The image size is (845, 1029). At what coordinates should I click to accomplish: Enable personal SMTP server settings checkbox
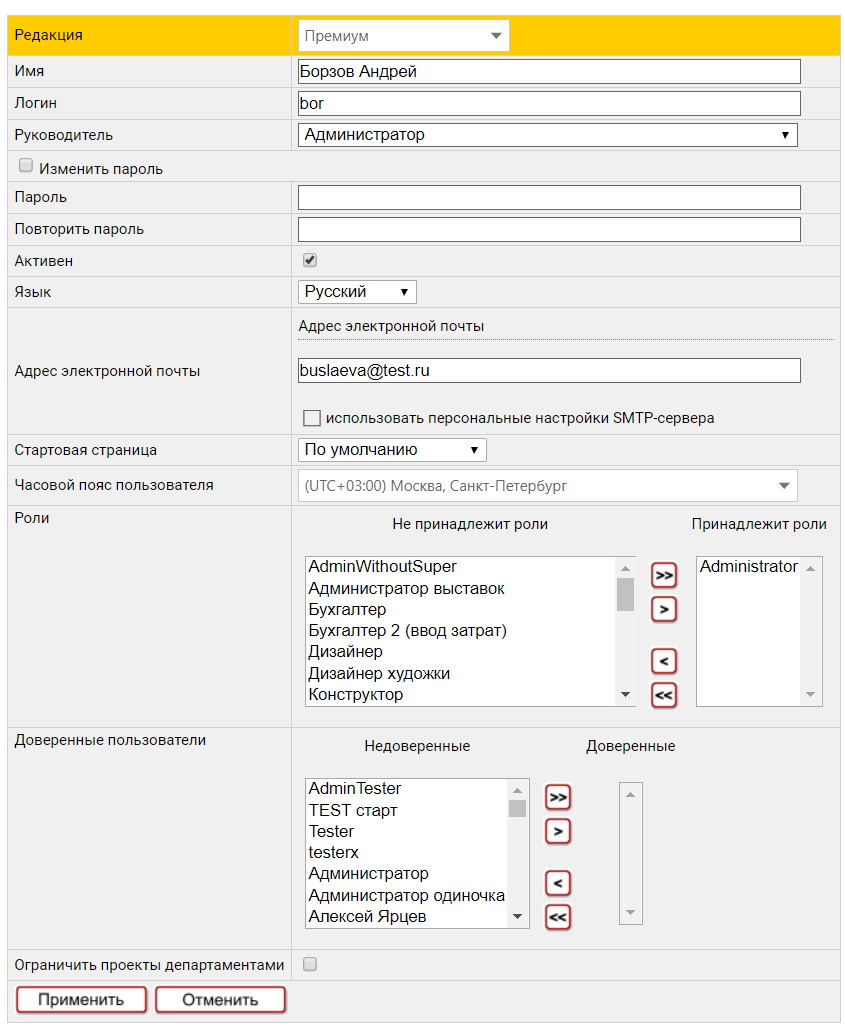point(312,418)
